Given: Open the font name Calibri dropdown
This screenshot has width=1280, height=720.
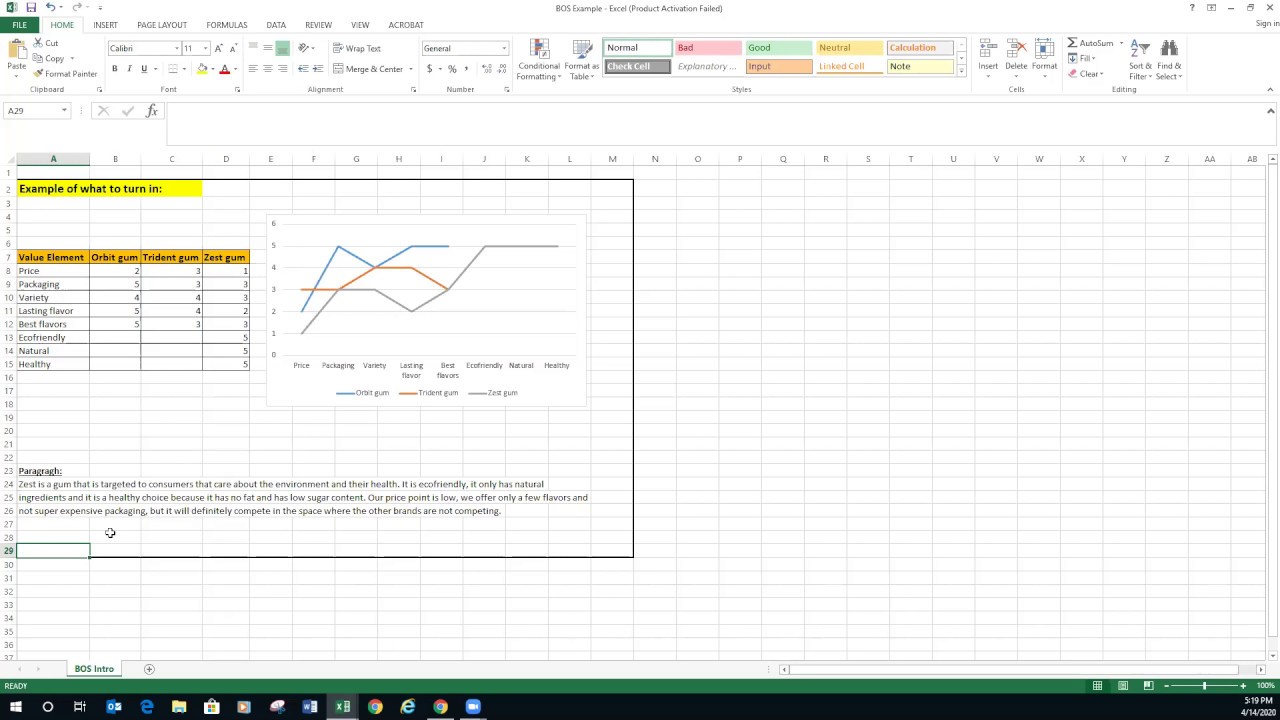Looking at the screenshot, I should 177,48.
